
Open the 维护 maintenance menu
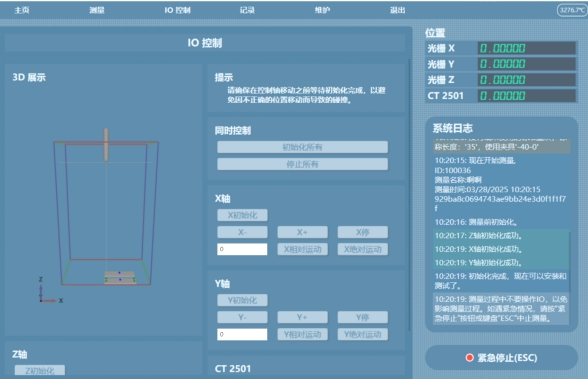[x=322, y=10]
